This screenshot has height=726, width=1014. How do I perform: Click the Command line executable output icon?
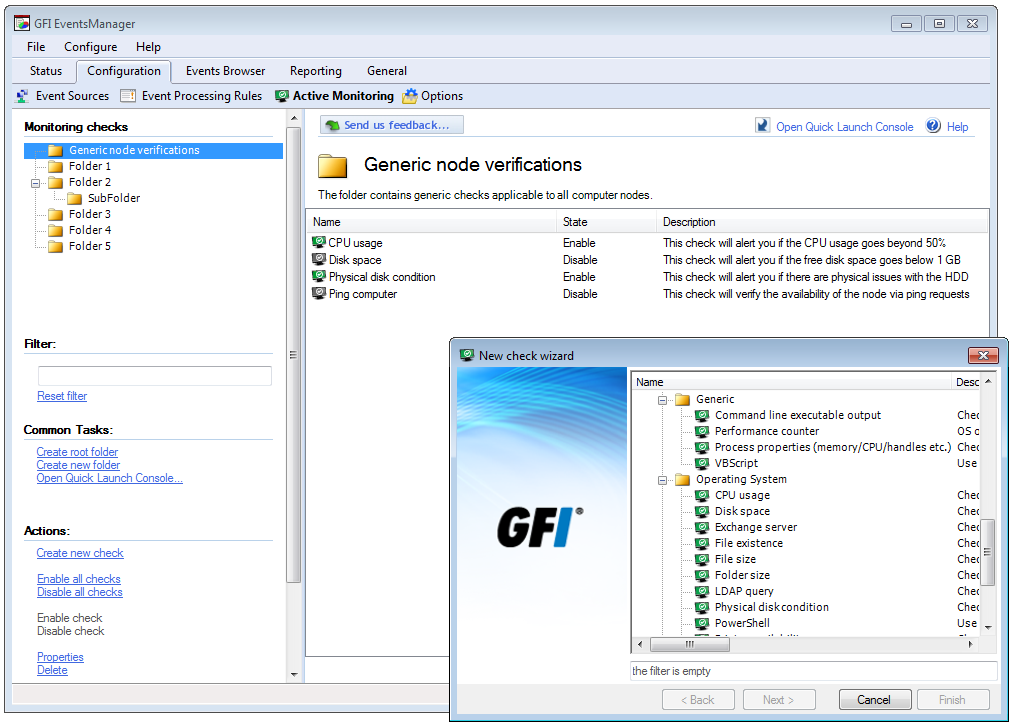click(x=702, y=415)
